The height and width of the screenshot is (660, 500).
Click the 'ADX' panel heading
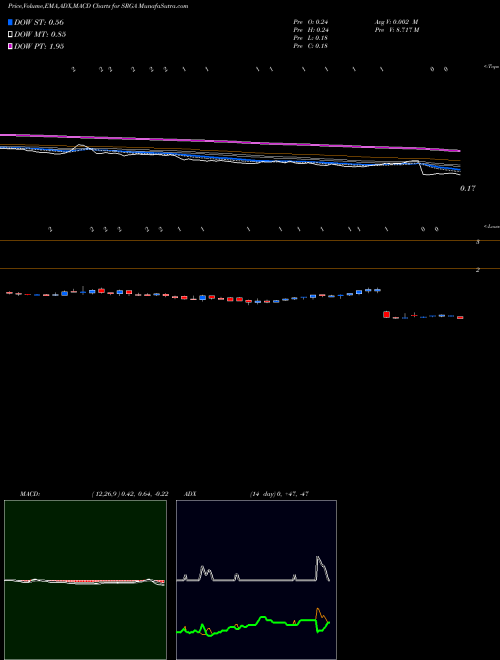tap(190, 494)
